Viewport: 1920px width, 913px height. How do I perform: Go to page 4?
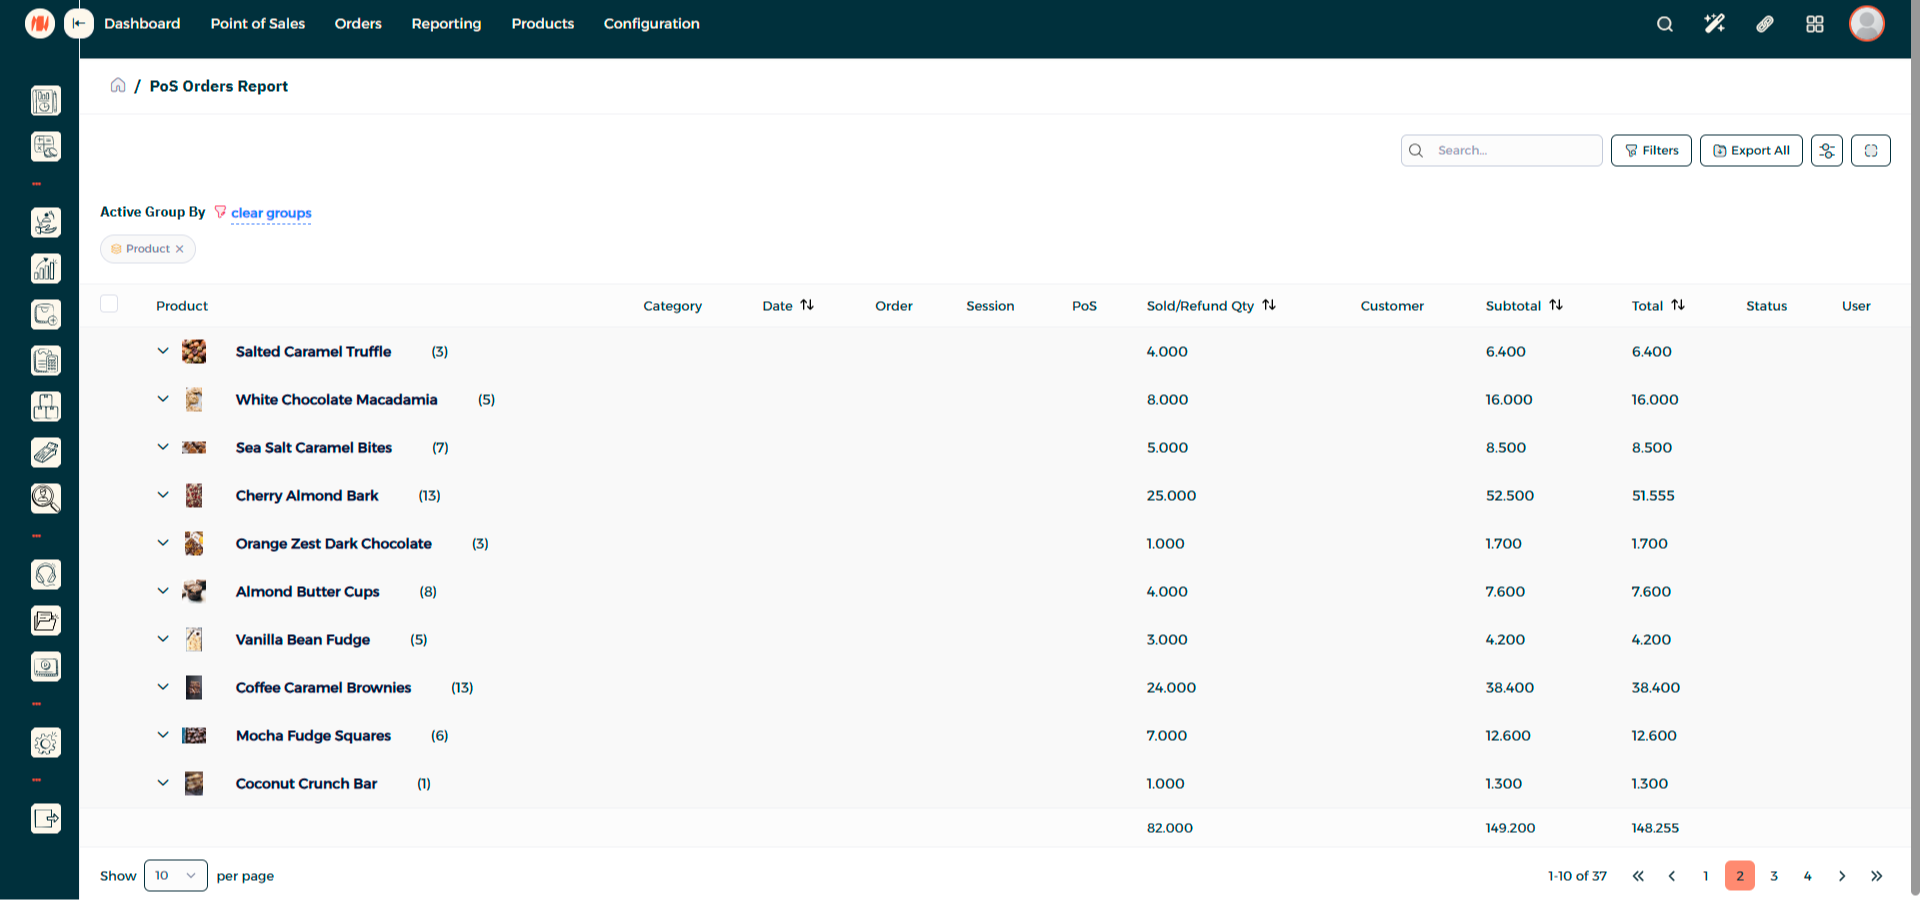(1808, 876)
